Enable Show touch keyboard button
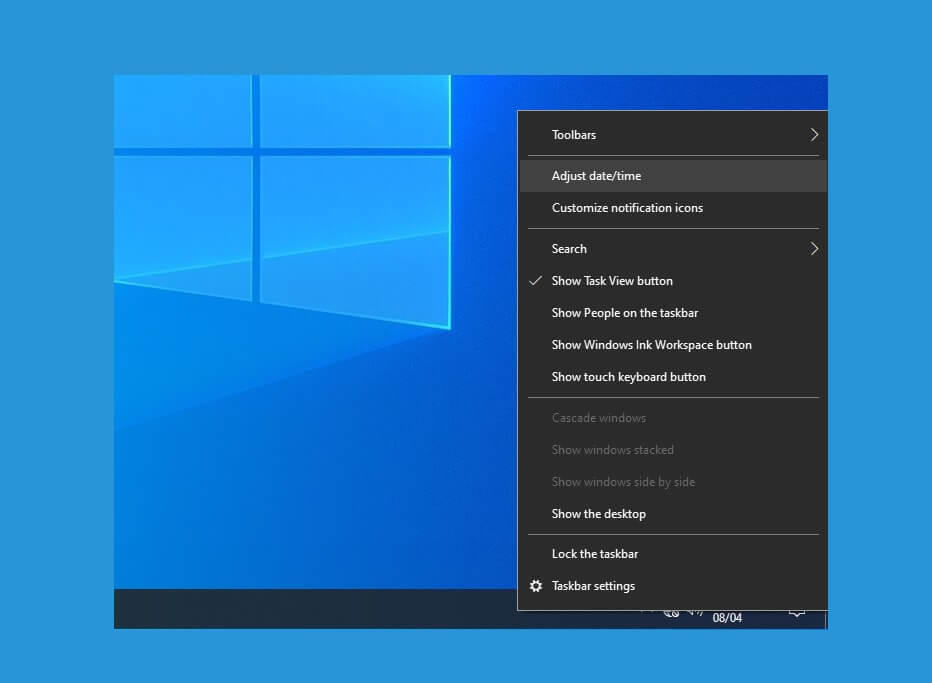 [x=629, y=377]
